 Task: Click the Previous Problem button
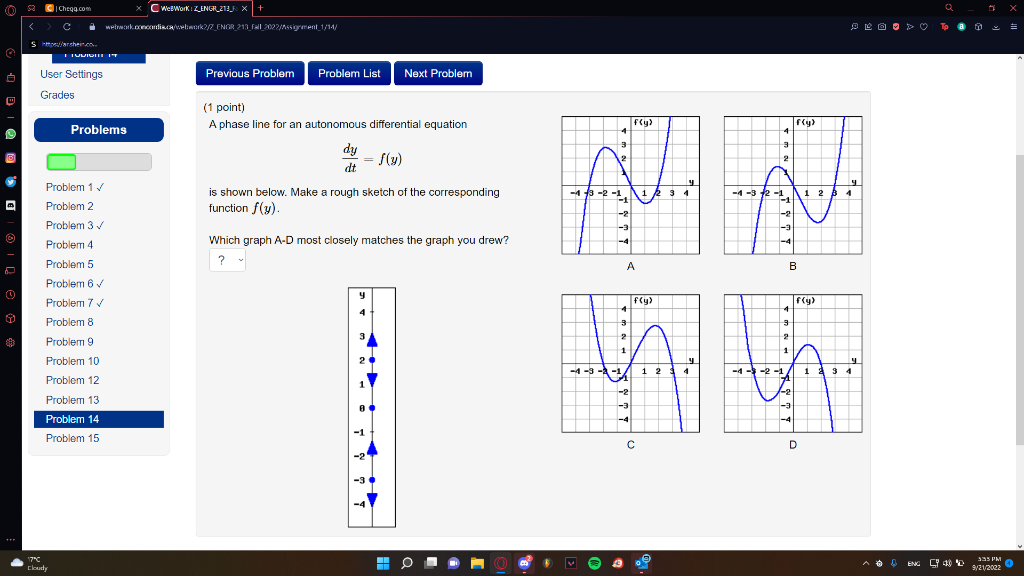coord(250,73)
